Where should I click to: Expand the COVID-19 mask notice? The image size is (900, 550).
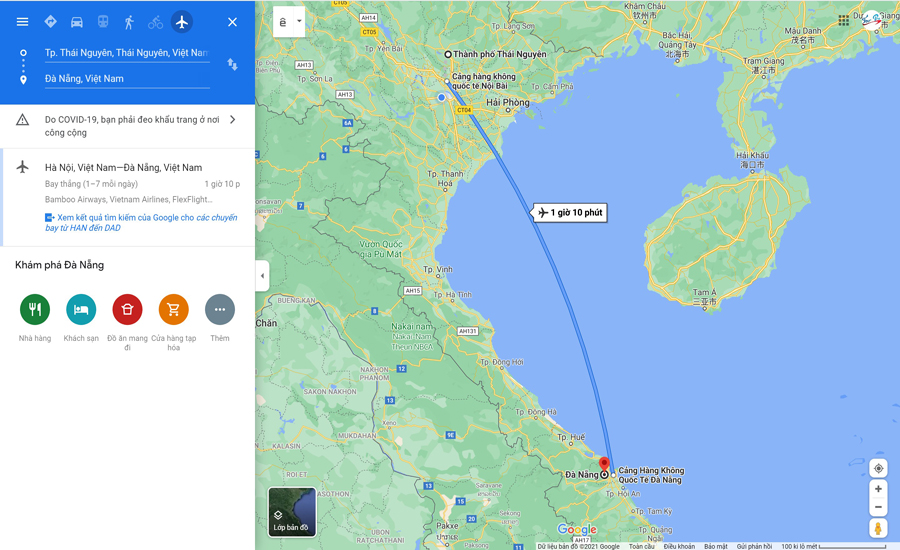[x=127, y=126]
